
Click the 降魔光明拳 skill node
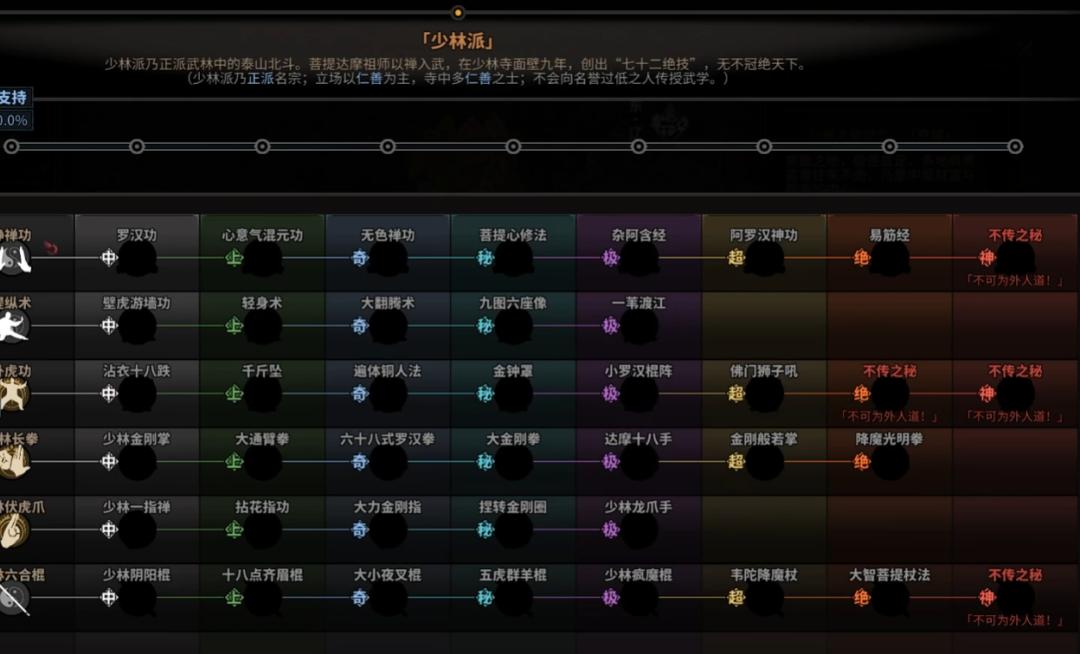890,462
